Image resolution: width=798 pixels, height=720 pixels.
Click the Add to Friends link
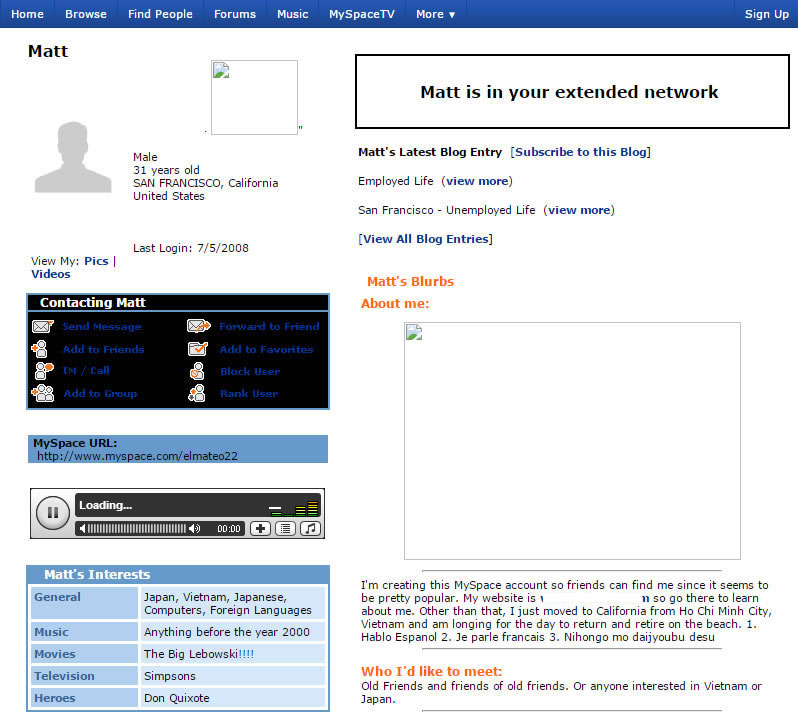click(x=103, y=349)
